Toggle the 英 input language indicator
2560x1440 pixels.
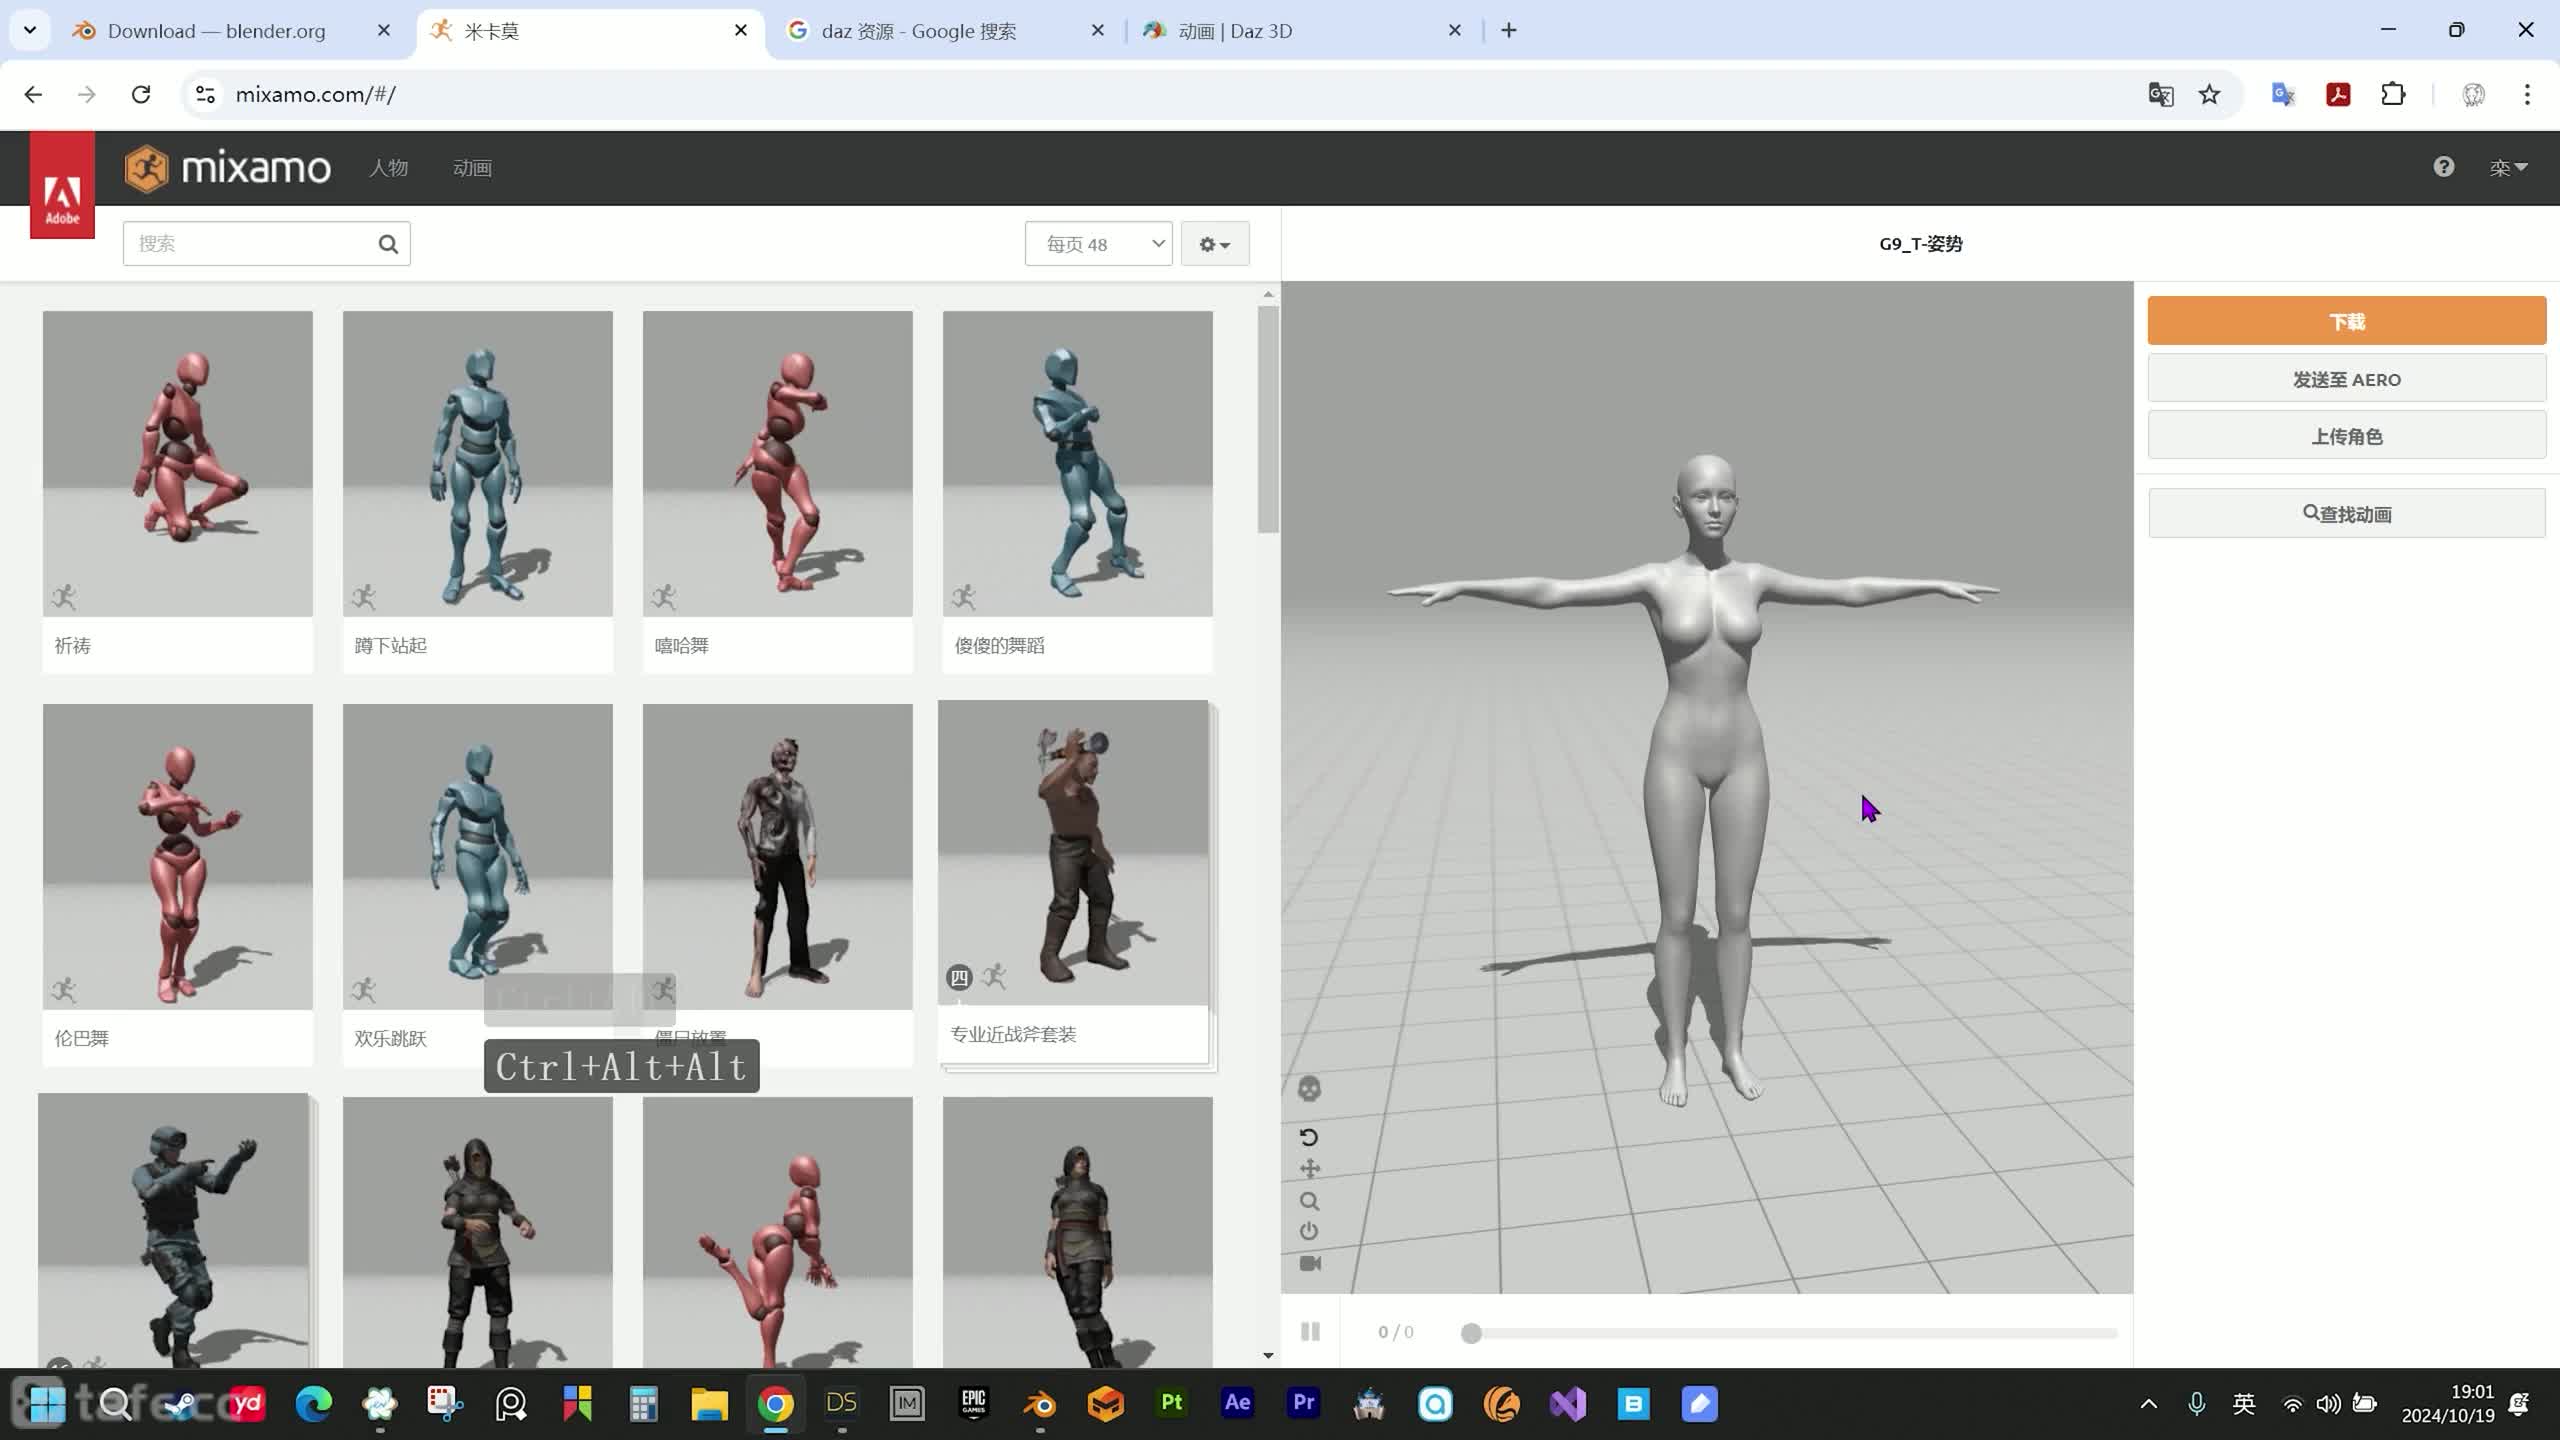pos(2244,1404)
